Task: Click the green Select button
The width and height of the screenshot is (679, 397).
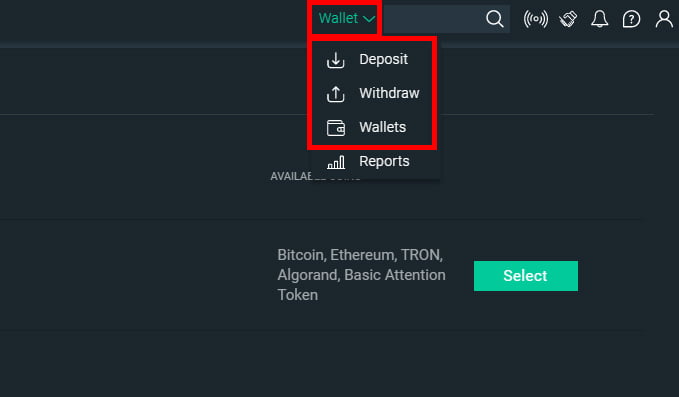Action: pos(526,276)
